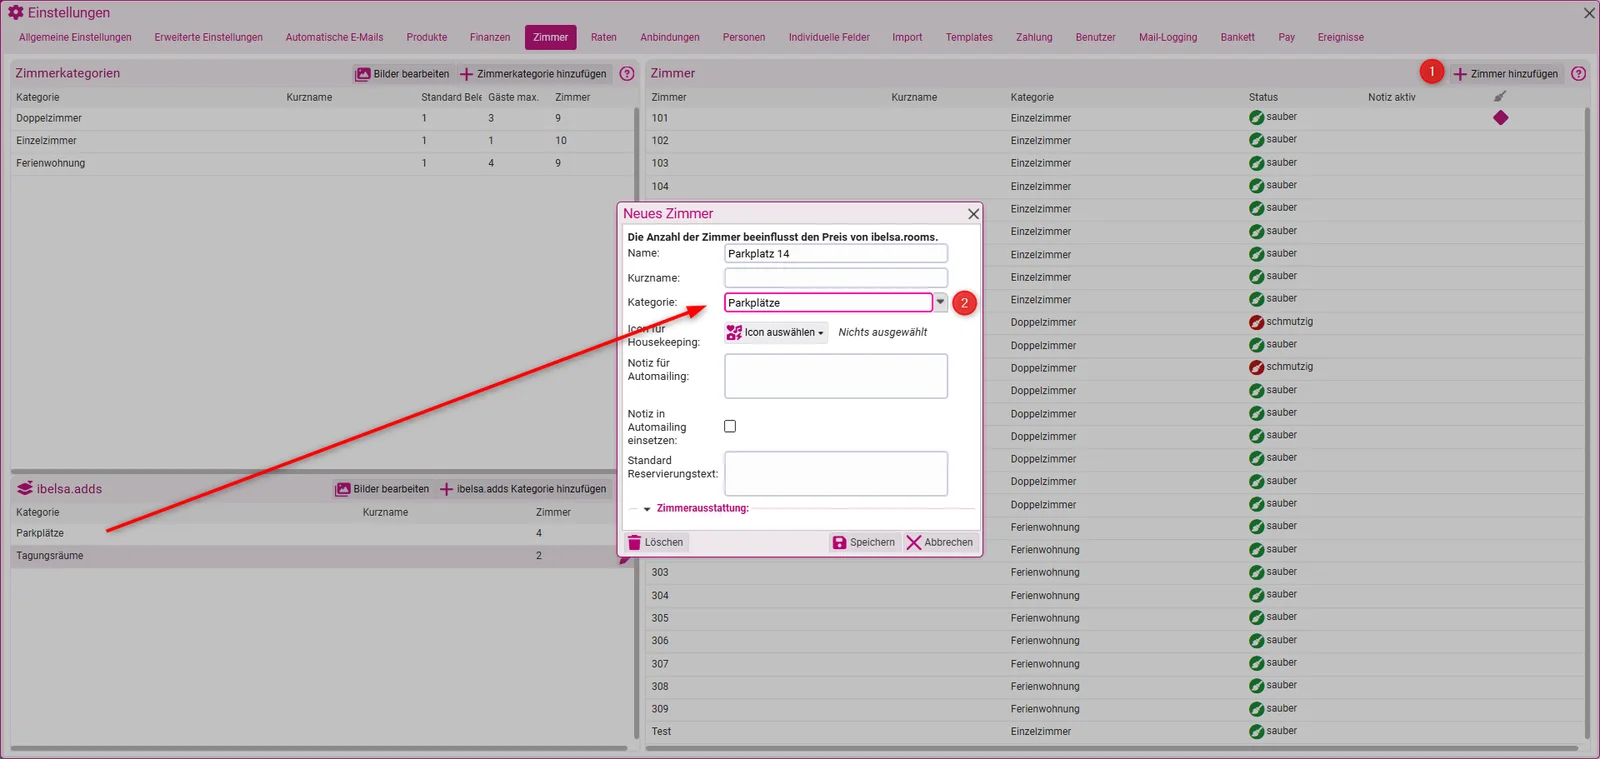Select the Parkplätze row in ibelsa.adds
This screenshot has height=759, width=1600.
coord(322,533)
